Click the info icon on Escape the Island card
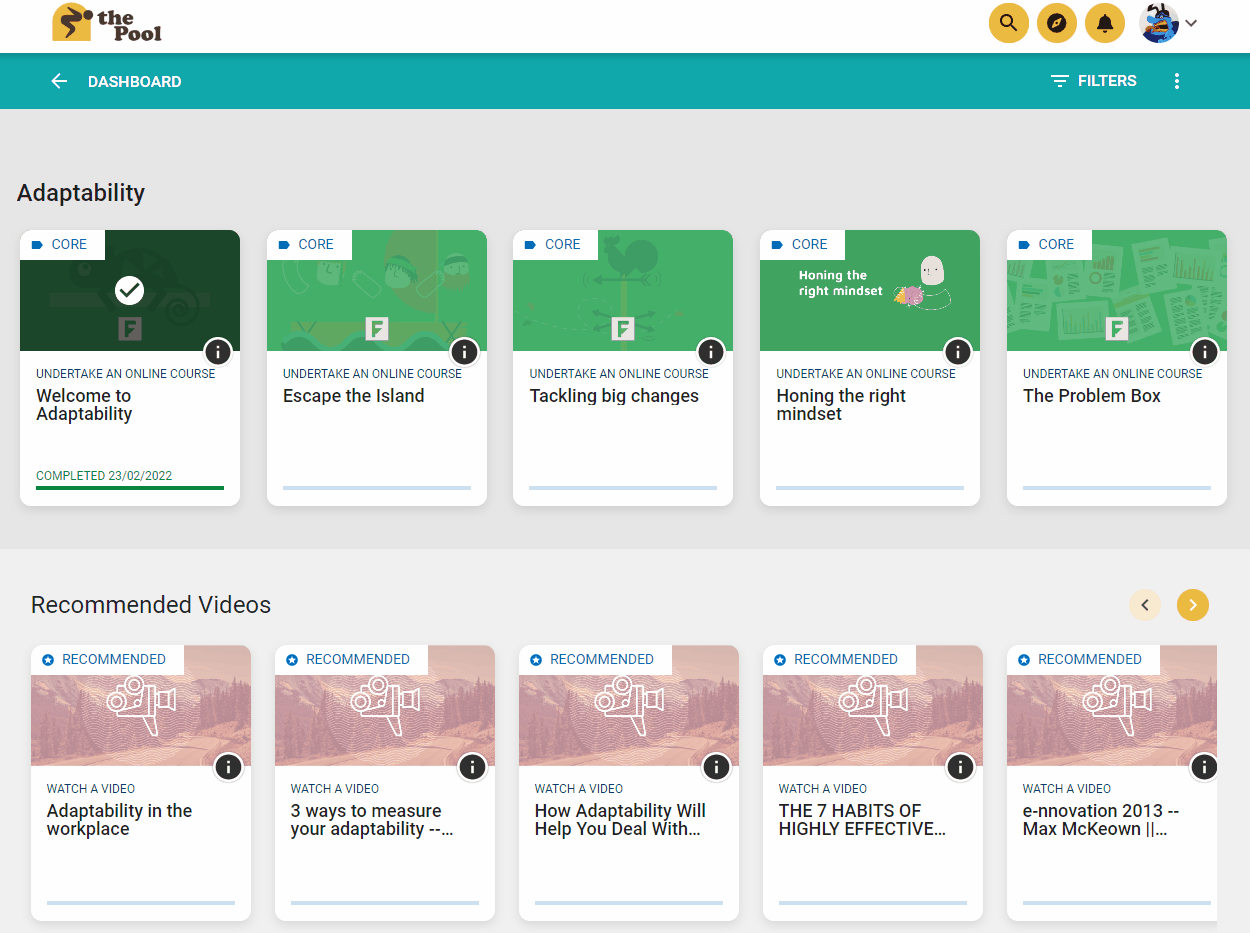 point(464,352)
